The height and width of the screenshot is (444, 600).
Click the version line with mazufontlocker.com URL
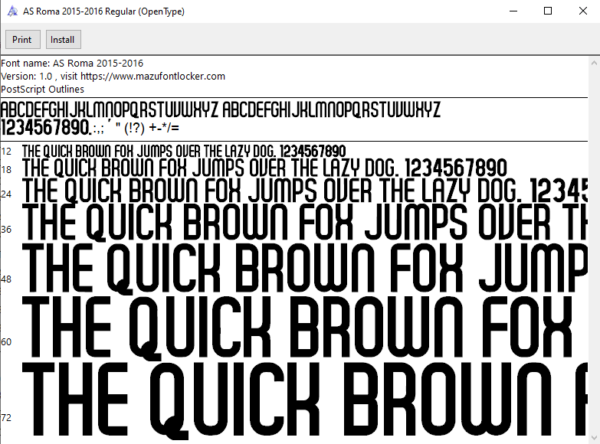[x=113, y=76]
